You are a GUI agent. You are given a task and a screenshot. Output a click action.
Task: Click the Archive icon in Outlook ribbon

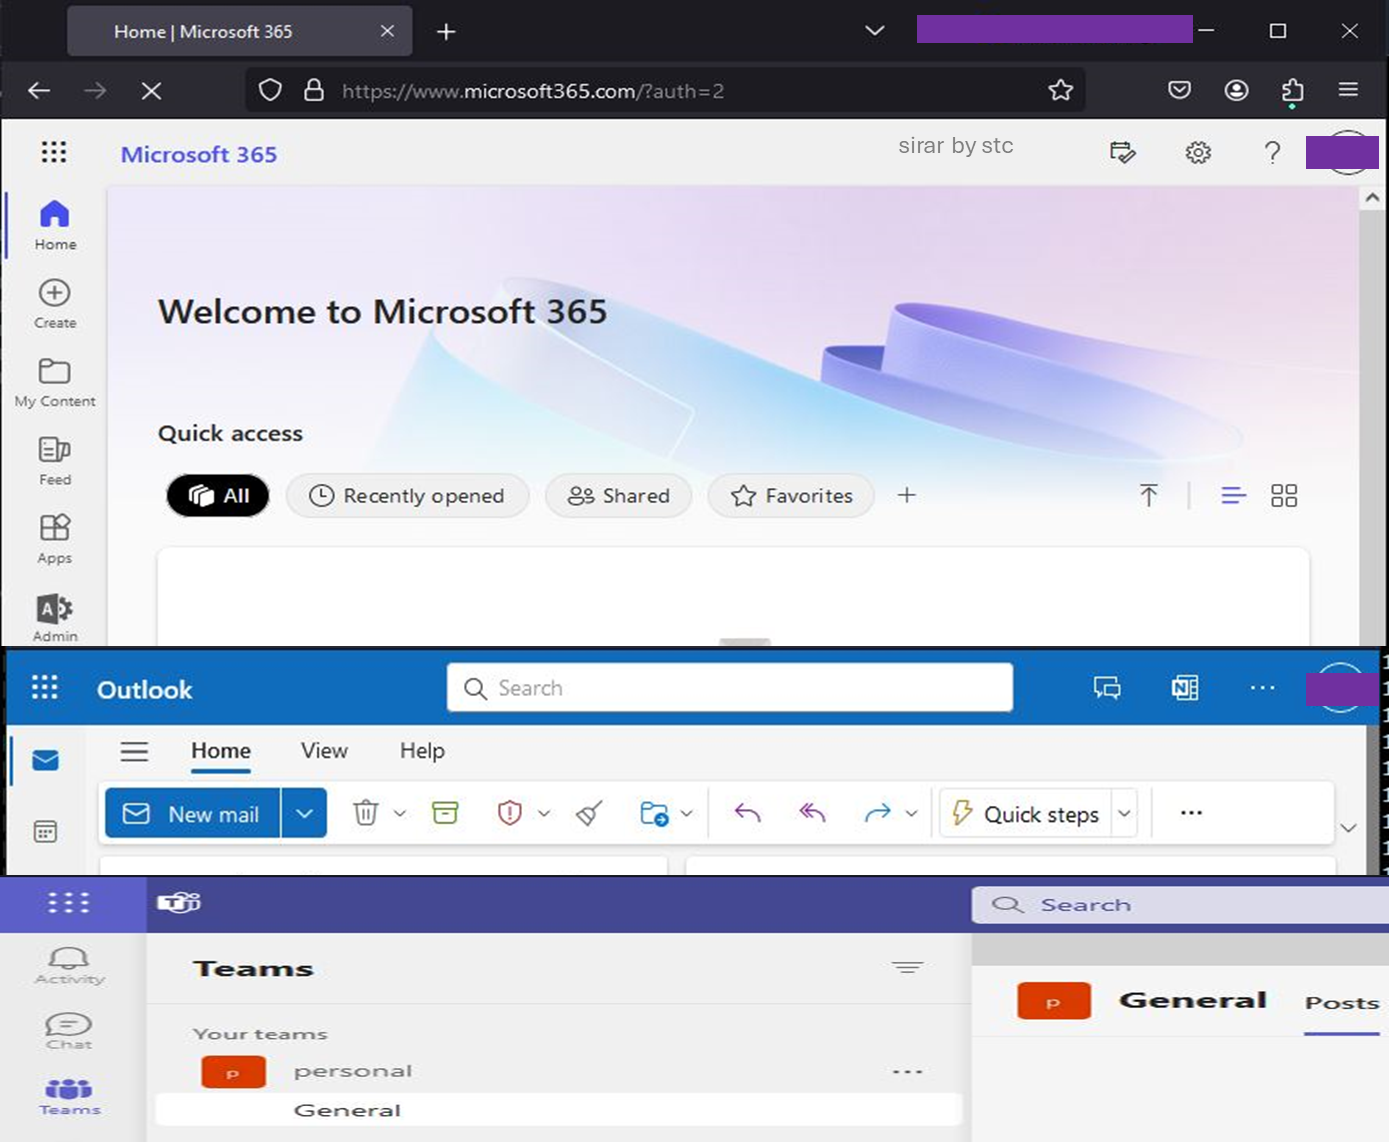(x=445, y=812)
